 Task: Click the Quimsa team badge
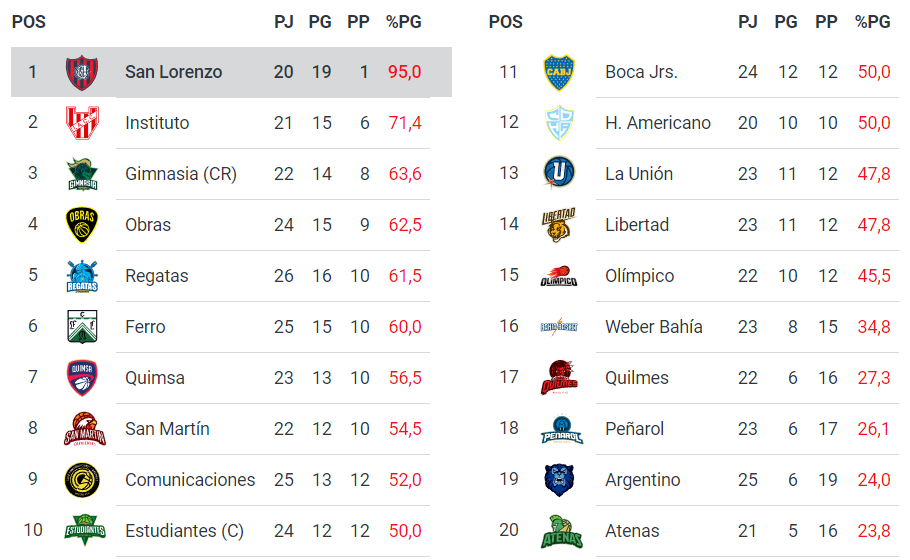[82, 378]
